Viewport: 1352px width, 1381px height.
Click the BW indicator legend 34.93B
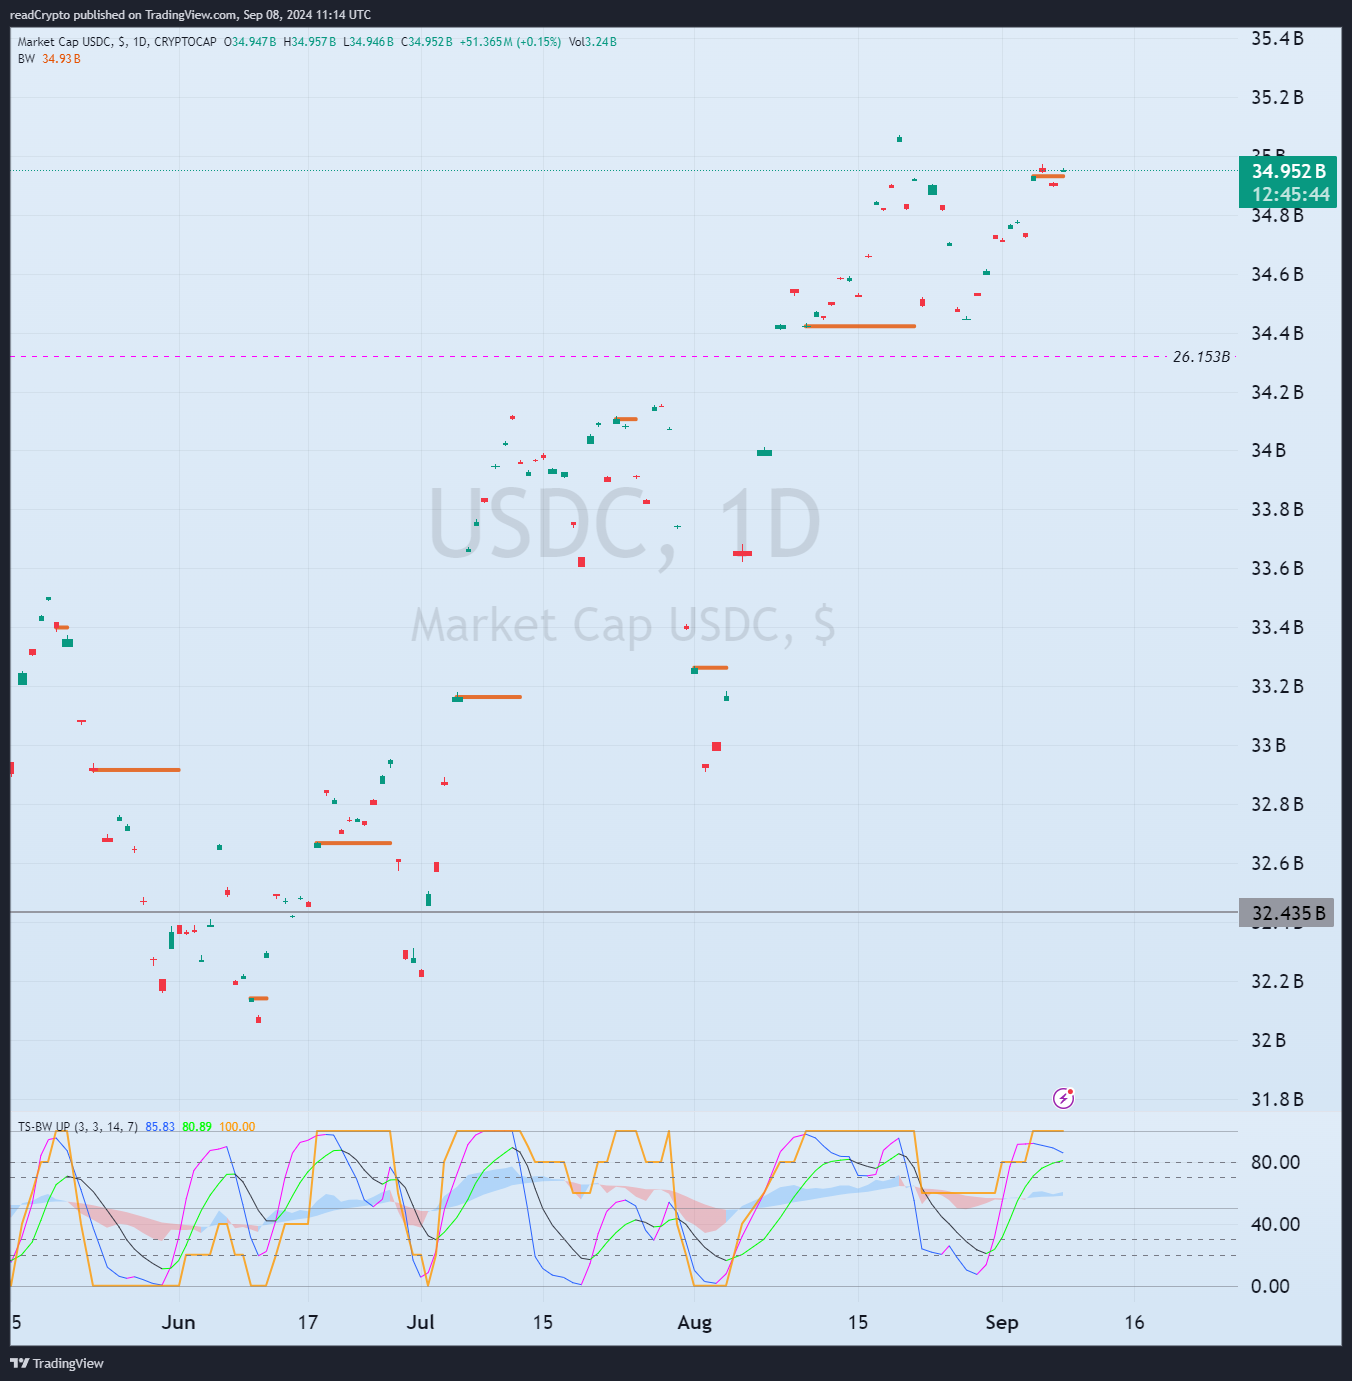coord(49,59)
